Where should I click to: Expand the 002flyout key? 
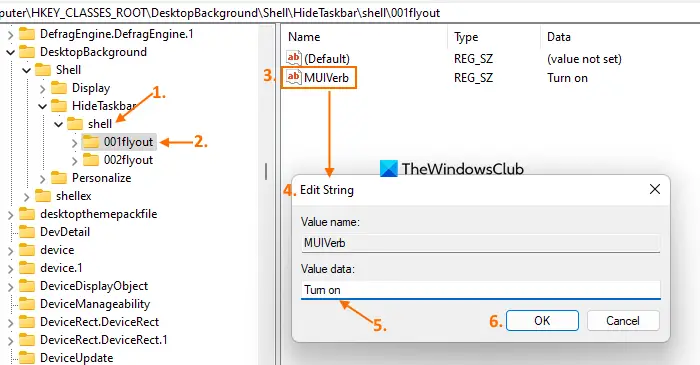75,161
